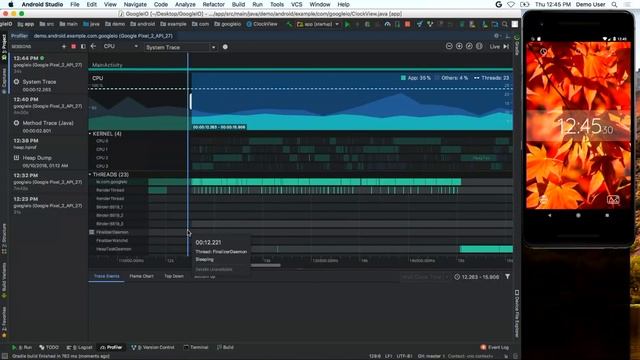Open the TODO tool window
Viewport: 640px width, 360px height.
(x=49, y=347)
